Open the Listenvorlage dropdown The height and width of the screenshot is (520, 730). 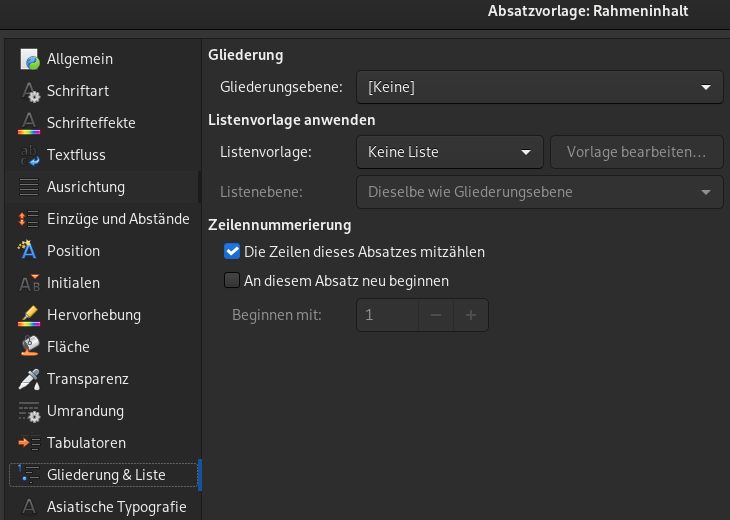coord(449,152)
